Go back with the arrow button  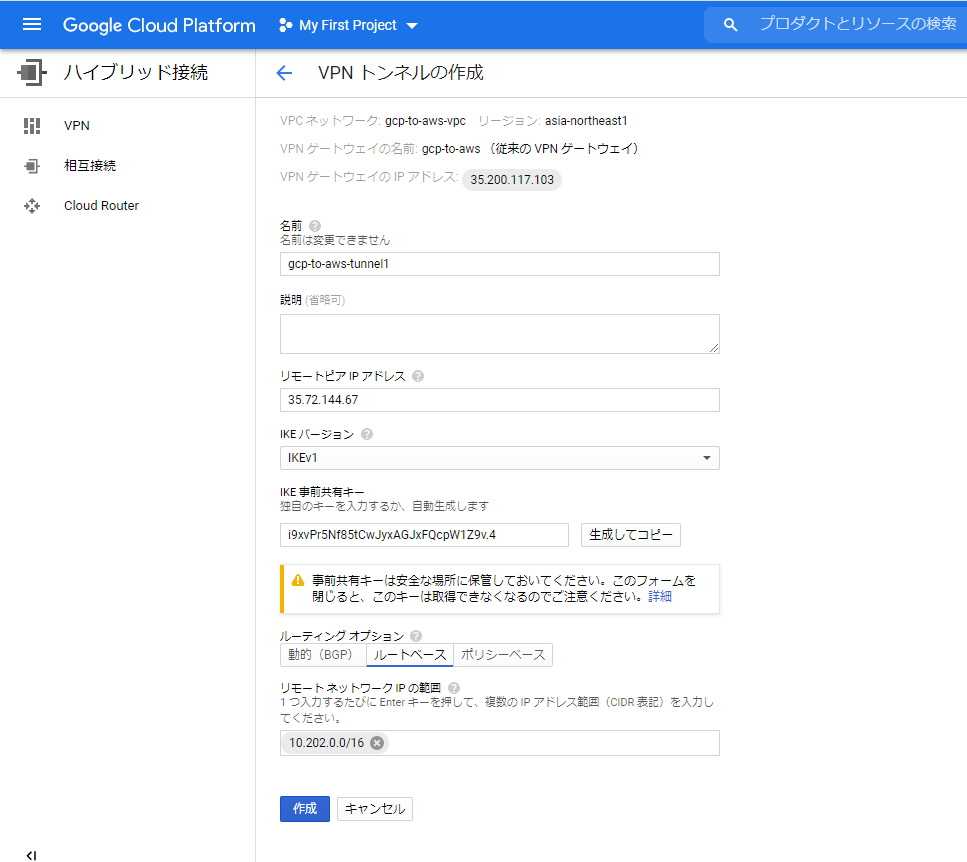[284, 73]
